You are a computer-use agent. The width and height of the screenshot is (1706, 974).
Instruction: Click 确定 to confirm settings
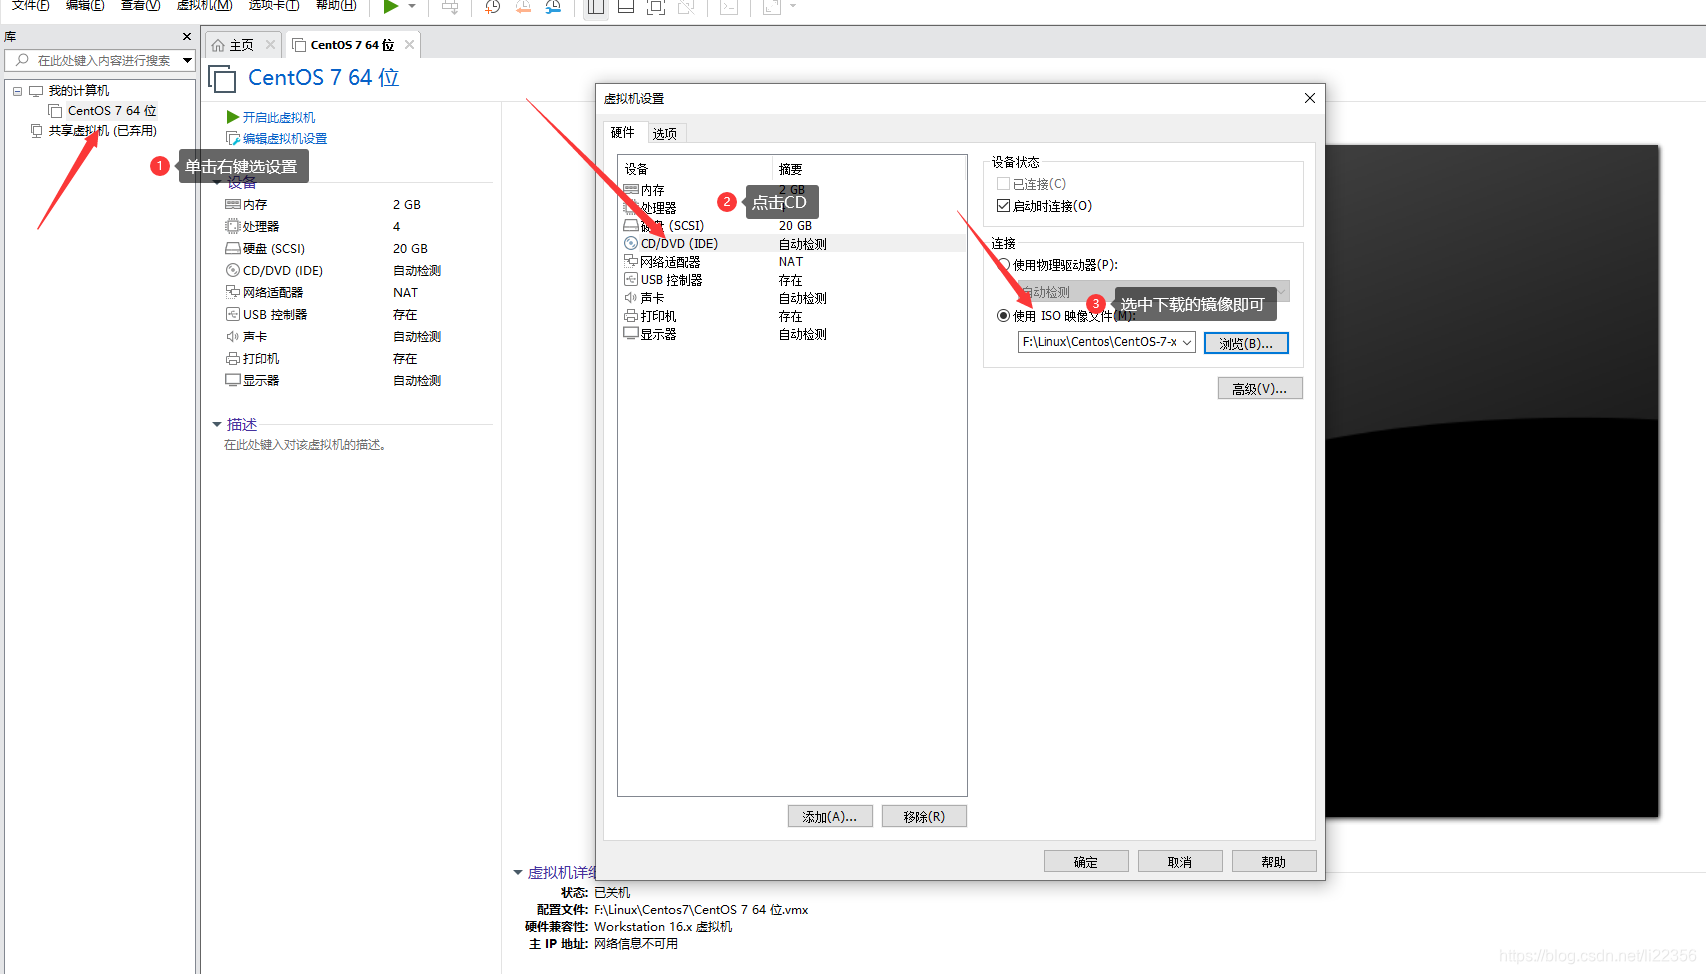click(1086, 861)
